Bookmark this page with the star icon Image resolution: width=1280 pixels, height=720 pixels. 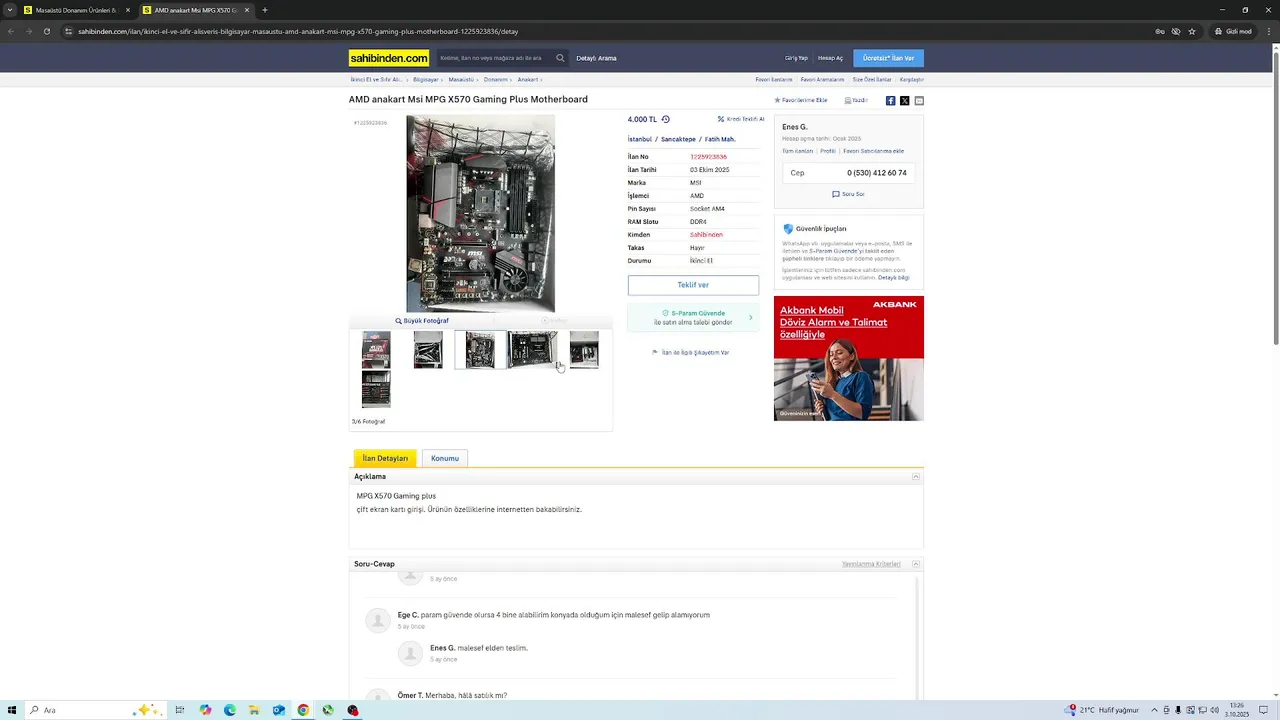coord(1192,31)
